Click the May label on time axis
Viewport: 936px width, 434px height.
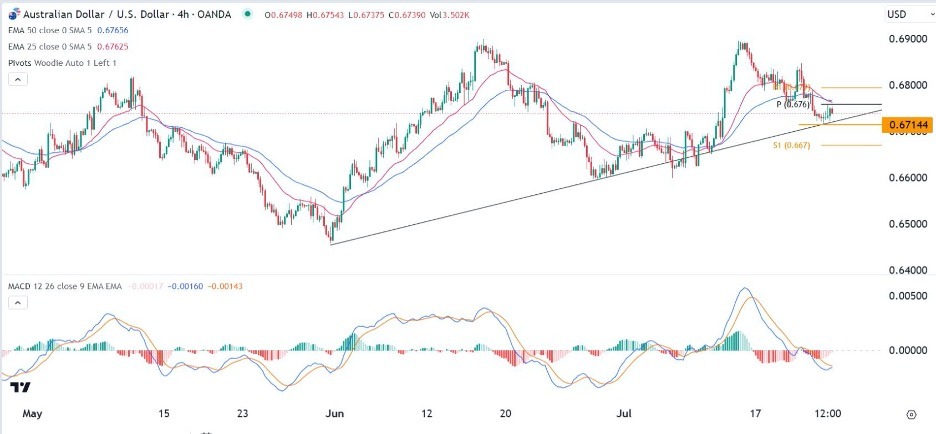[33, 412]
